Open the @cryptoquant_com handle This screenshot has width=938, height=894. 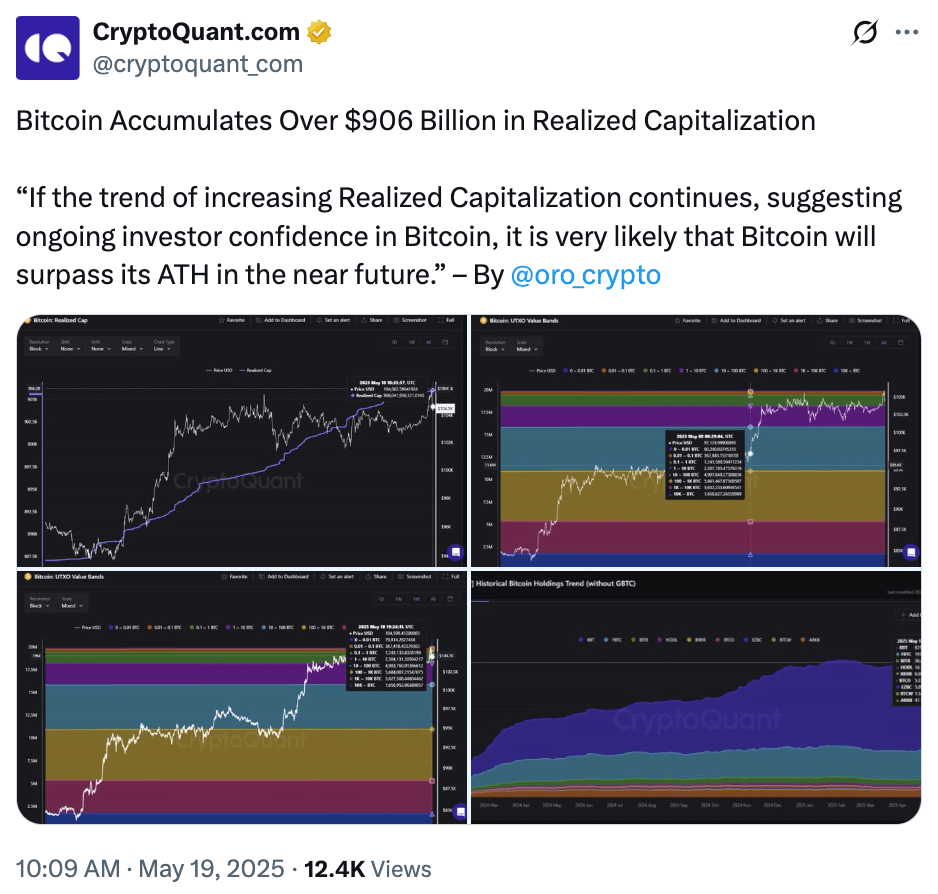click(197, 64)
